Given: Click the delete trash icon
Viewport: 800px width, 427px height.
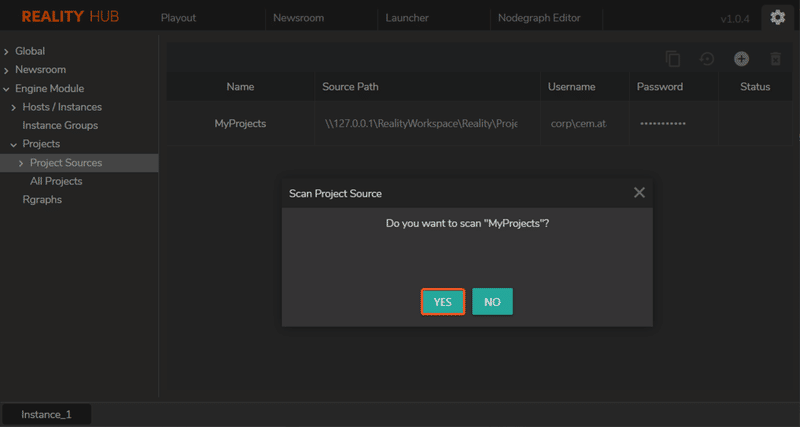Looking at the screenshot, I should tap(776, 59).
